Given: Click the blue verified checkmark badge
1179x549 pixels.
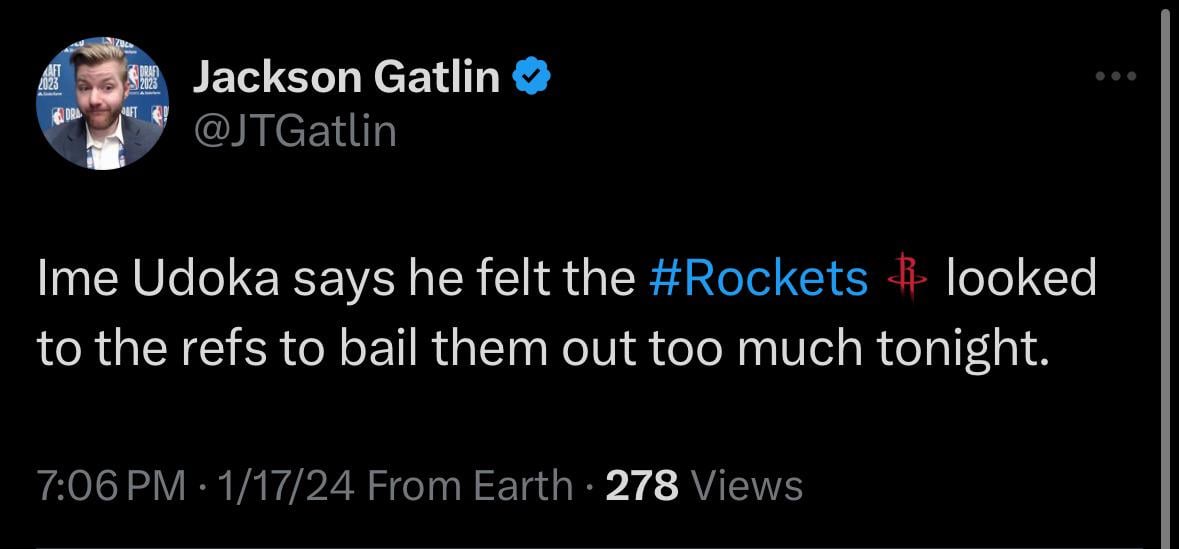Looking at the screenshot, I should 529,77.
